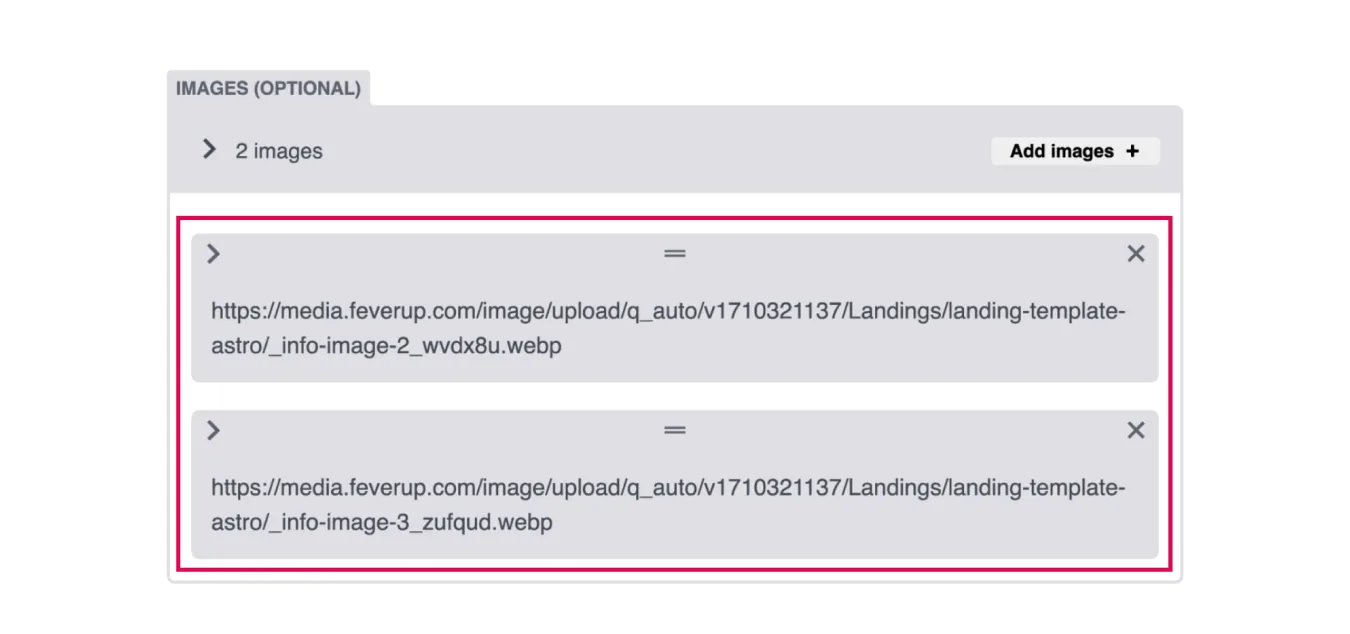Click the plus icon in Add images
This screenshot has height=634, width=1350.
1132,151
